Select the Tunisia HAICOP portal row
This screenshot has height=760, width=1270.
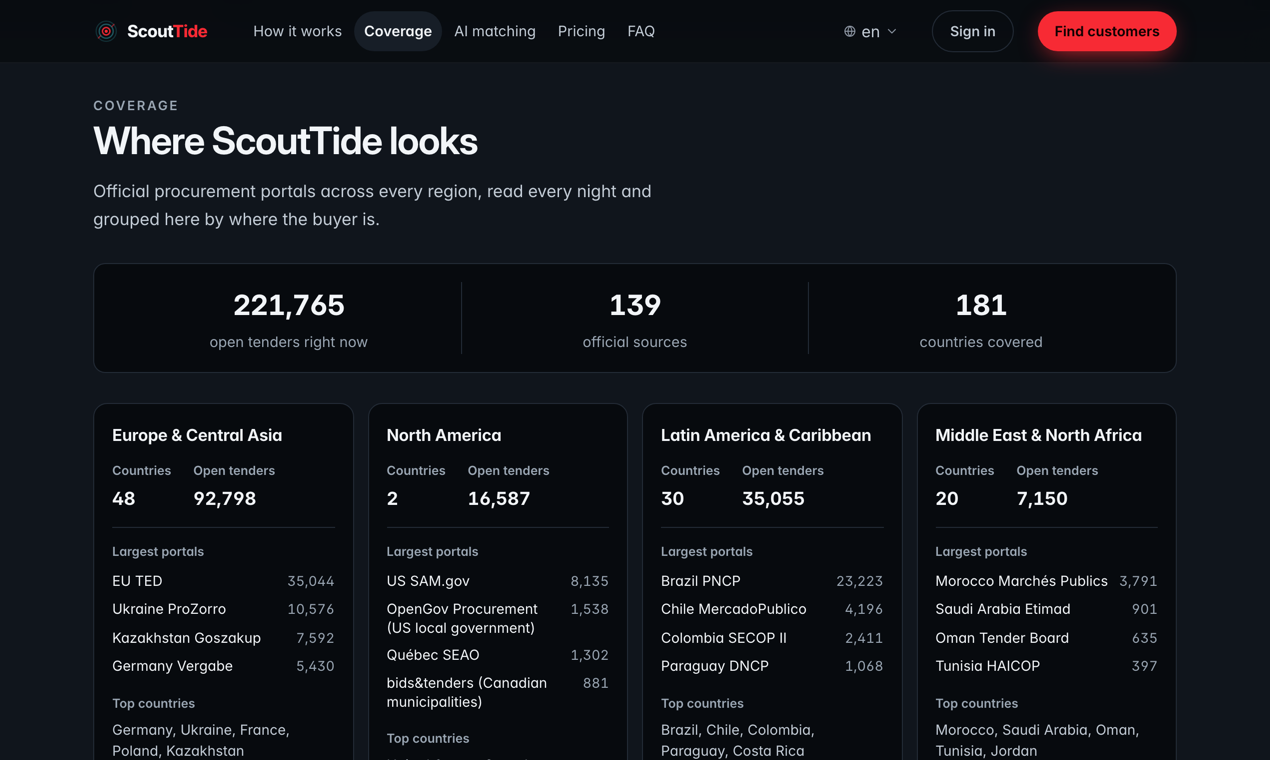[1046, 666]
